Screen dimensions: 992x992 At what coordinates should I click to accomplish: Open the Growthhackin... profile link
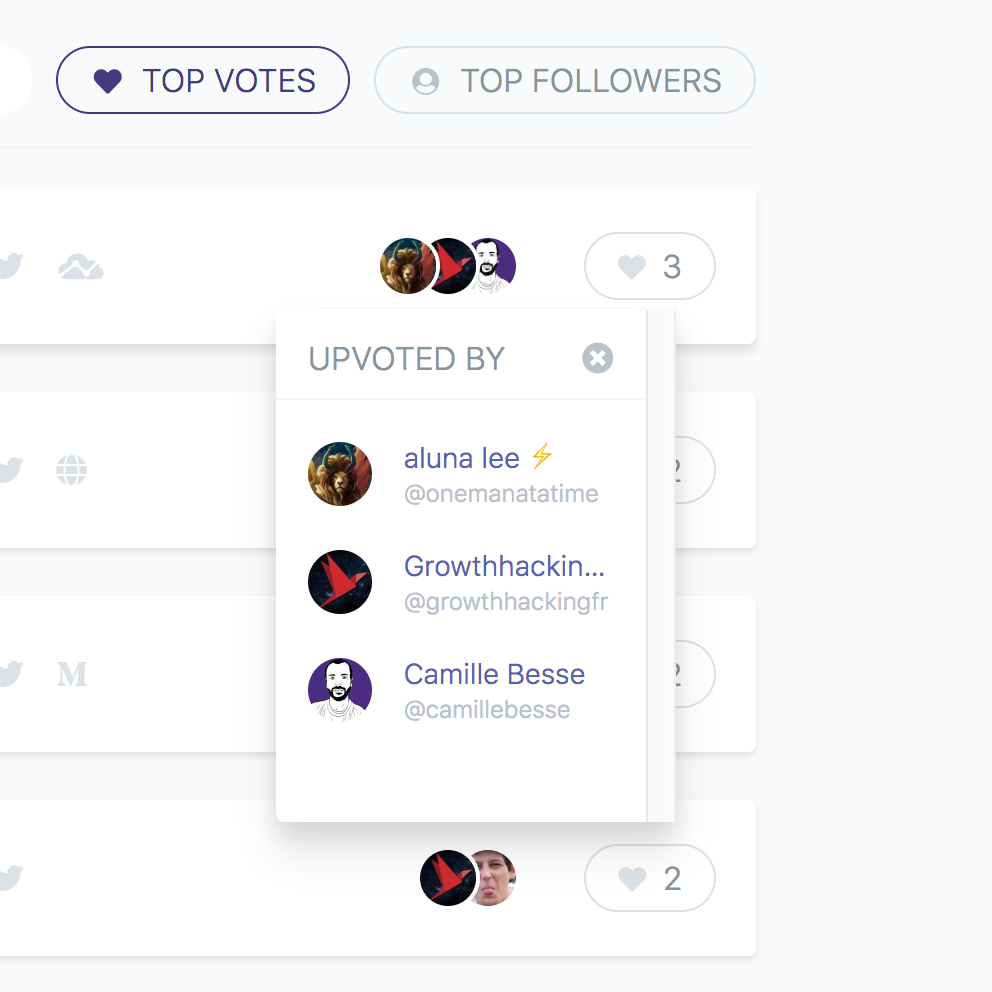click(504, 566)
